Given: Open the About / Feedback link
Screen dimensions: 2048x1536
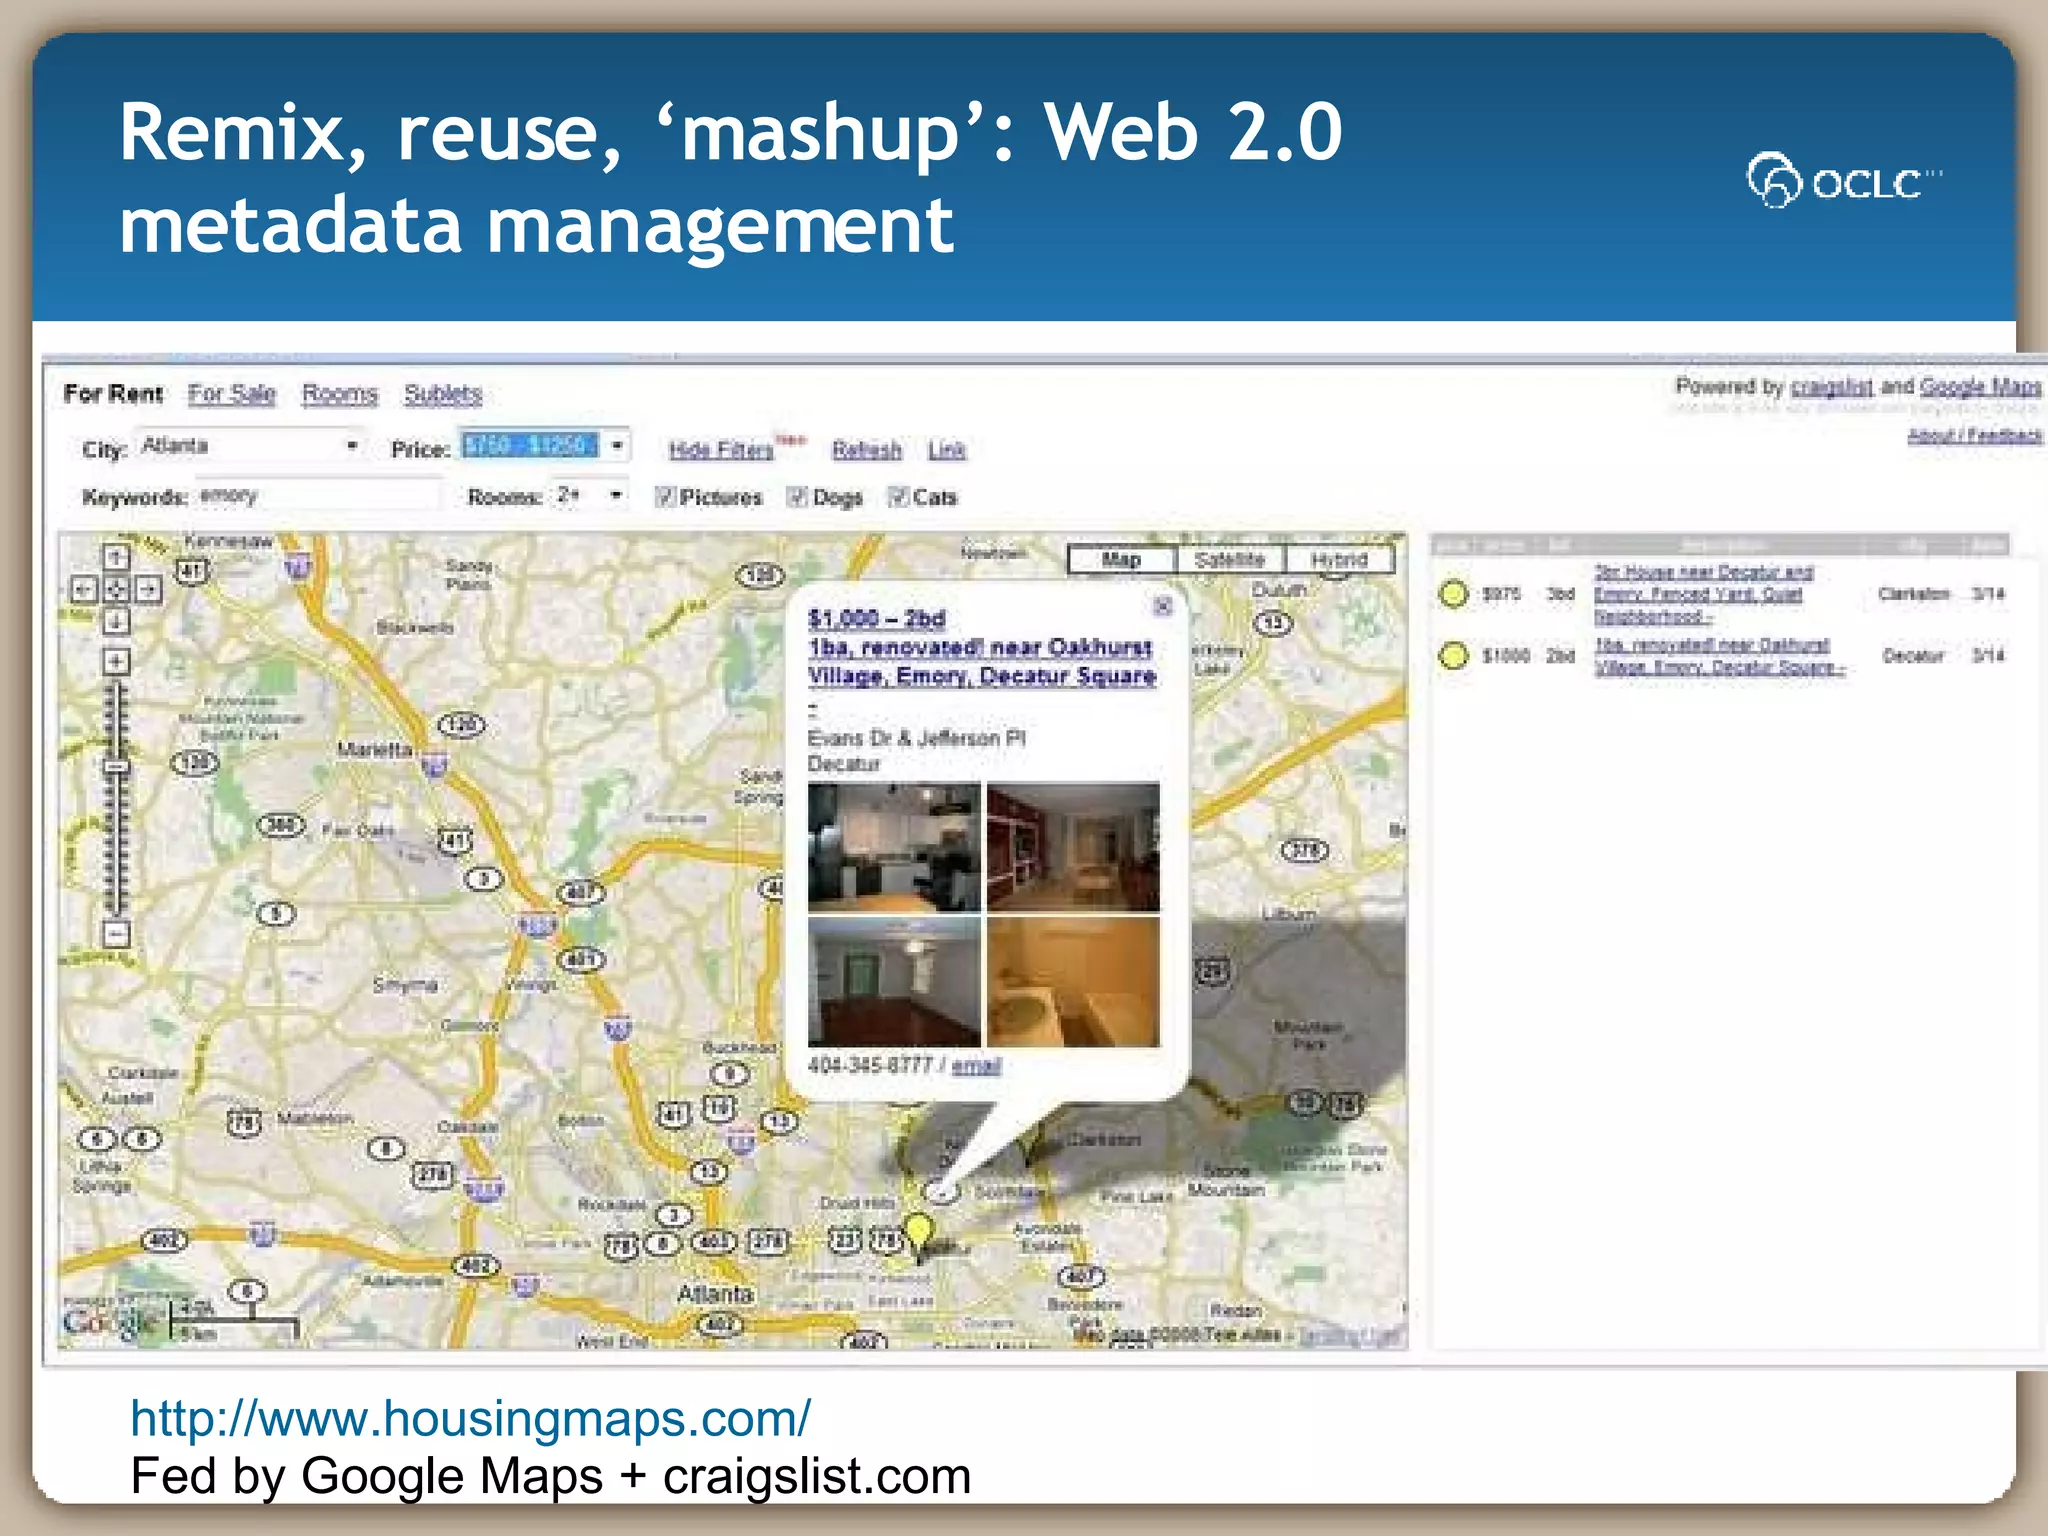Looking at the screenshot, I should click(1975, 435).
